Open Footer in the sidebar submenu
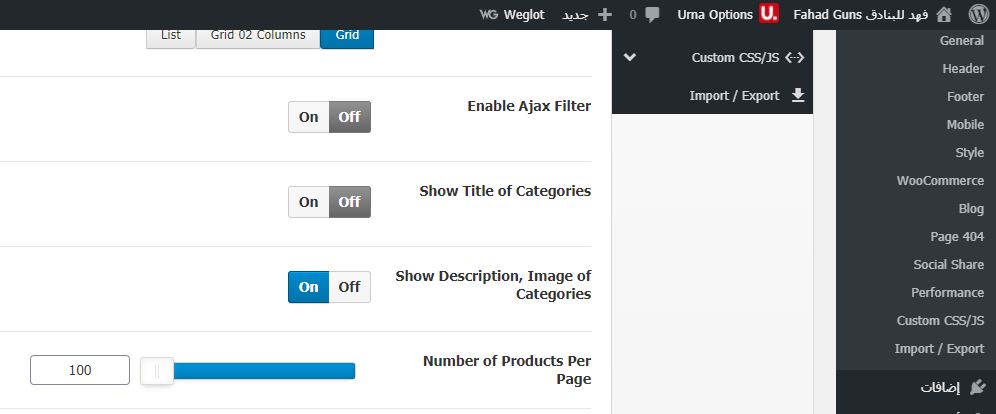 [966, 97]
